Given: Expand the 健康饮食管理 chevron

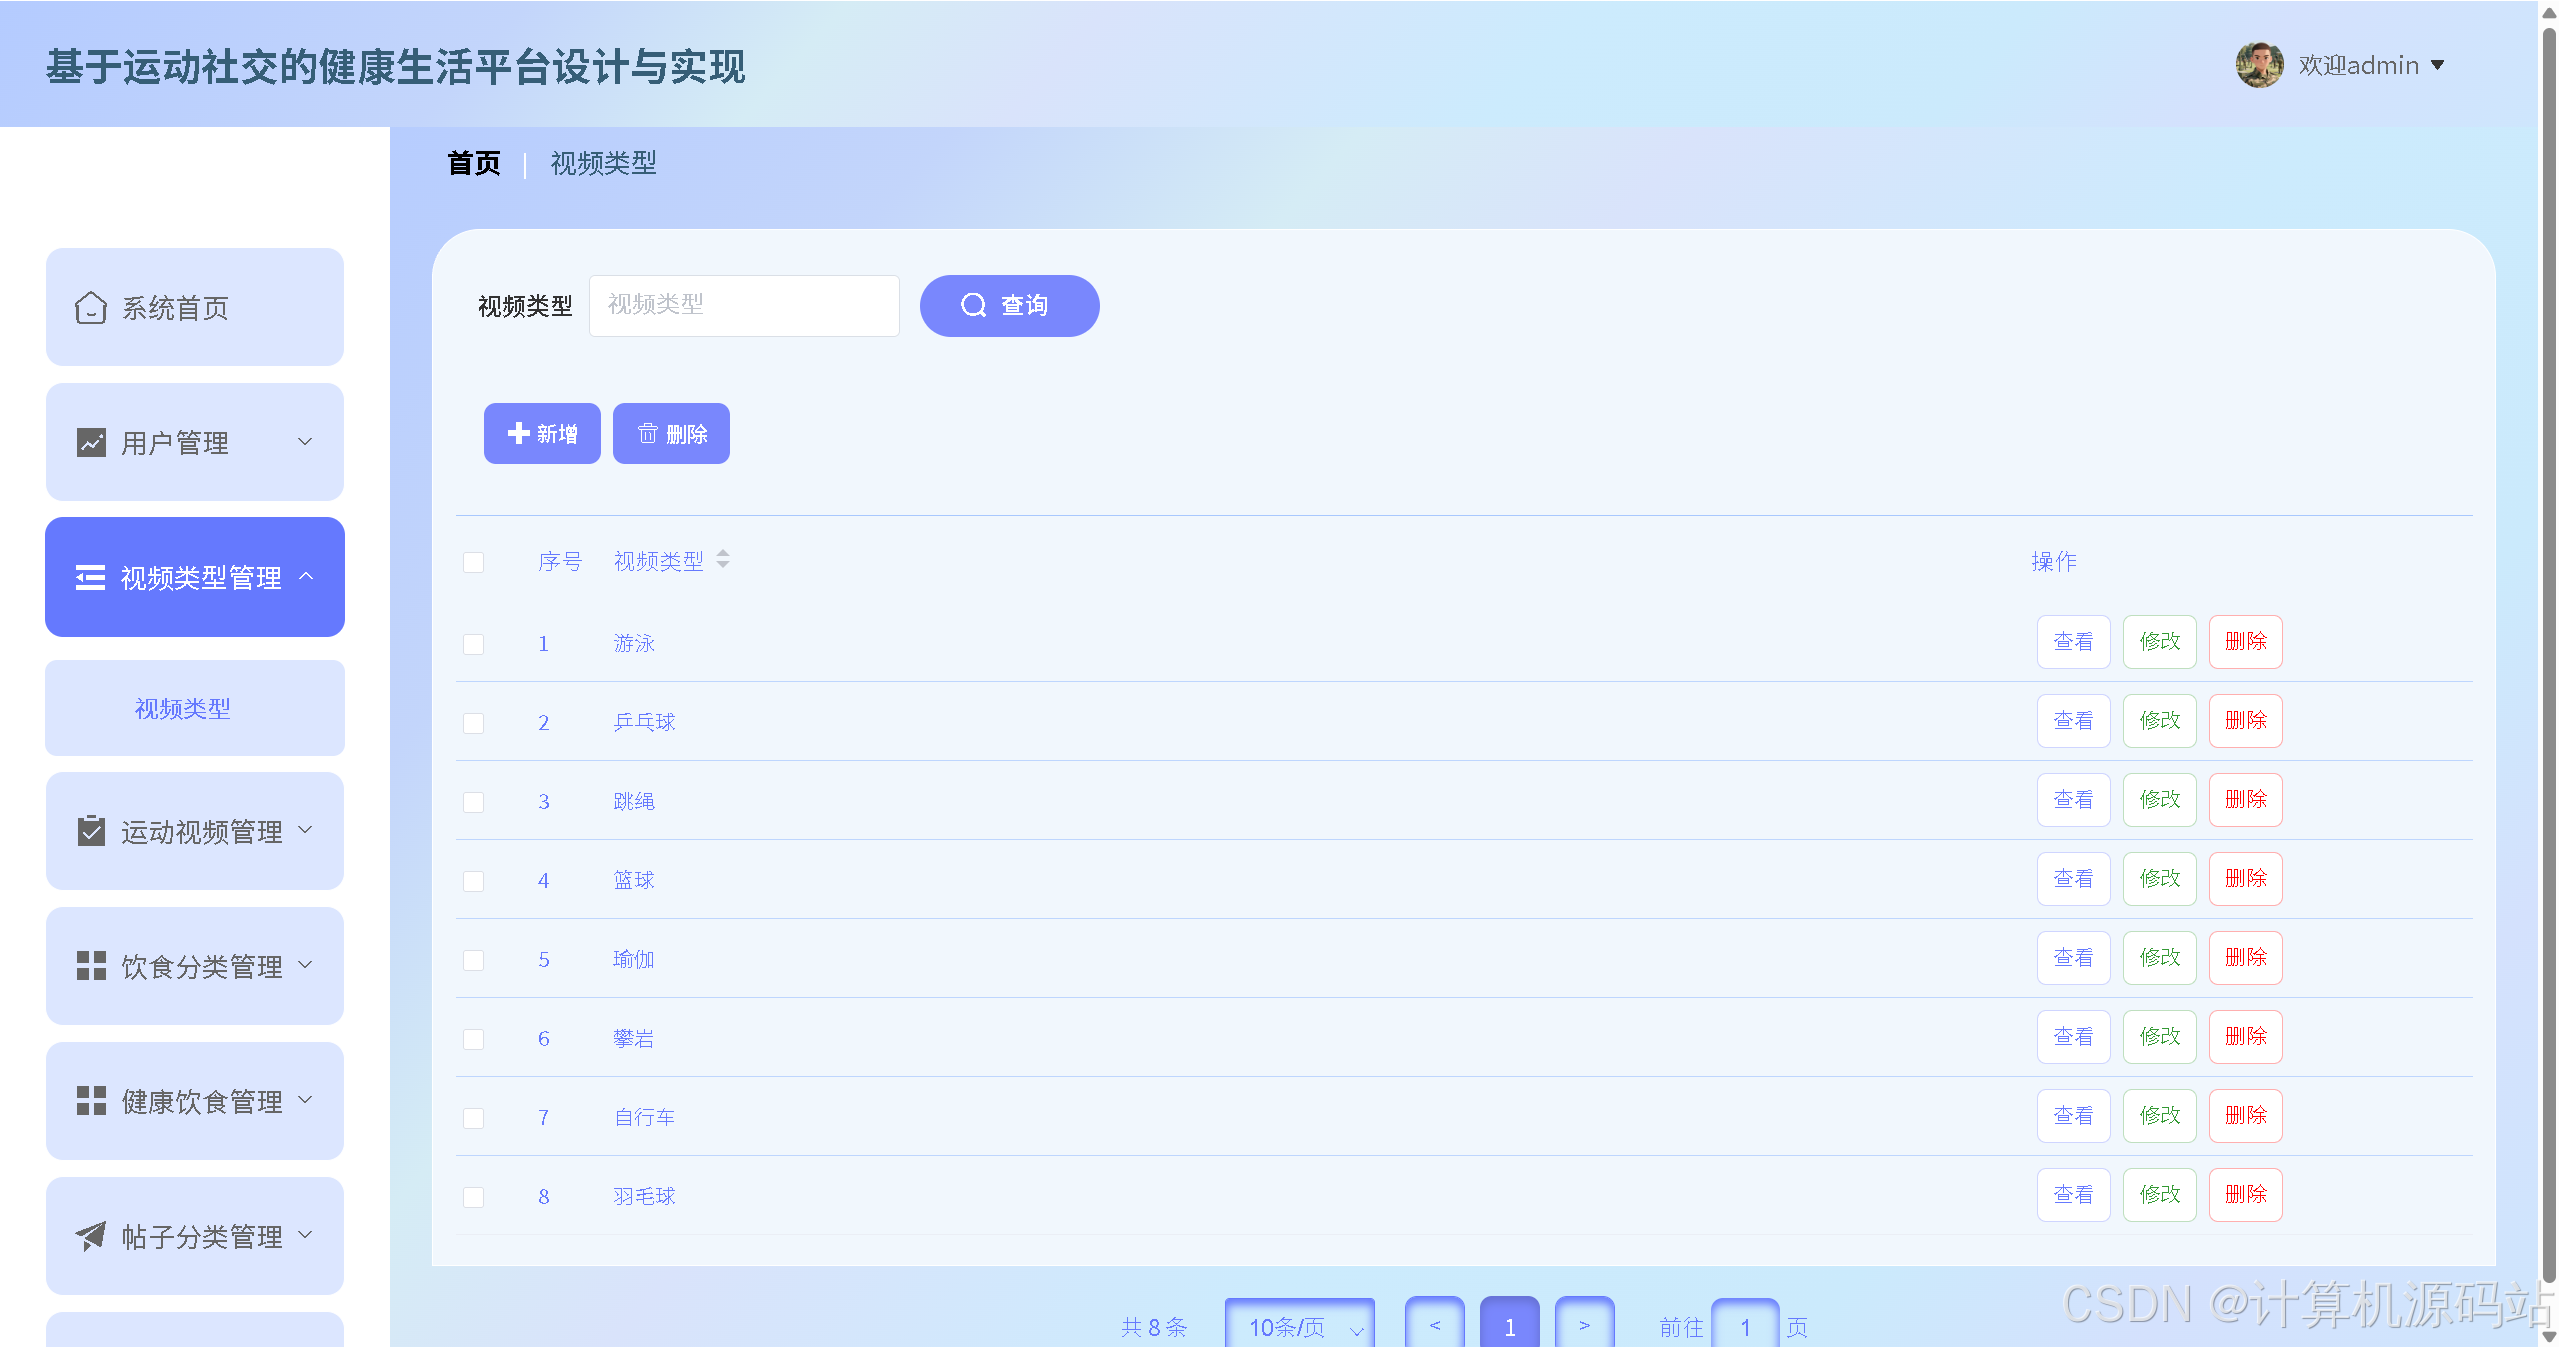Looking at the screenshot, I should tap(306, 1100).
